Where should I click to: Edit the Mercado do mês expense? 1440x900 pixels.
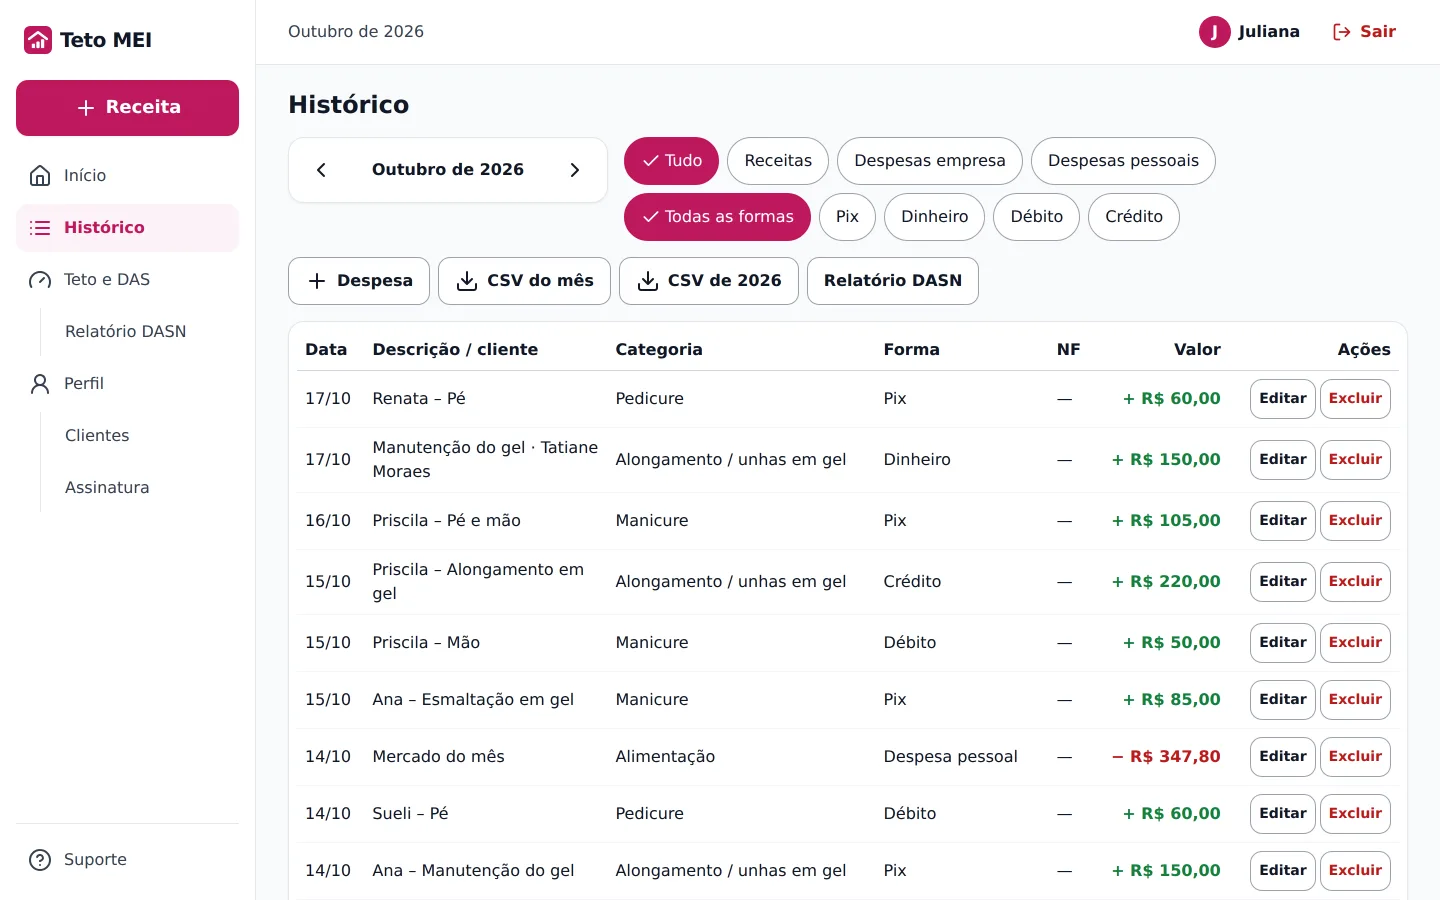click(x=1283, y=757)
